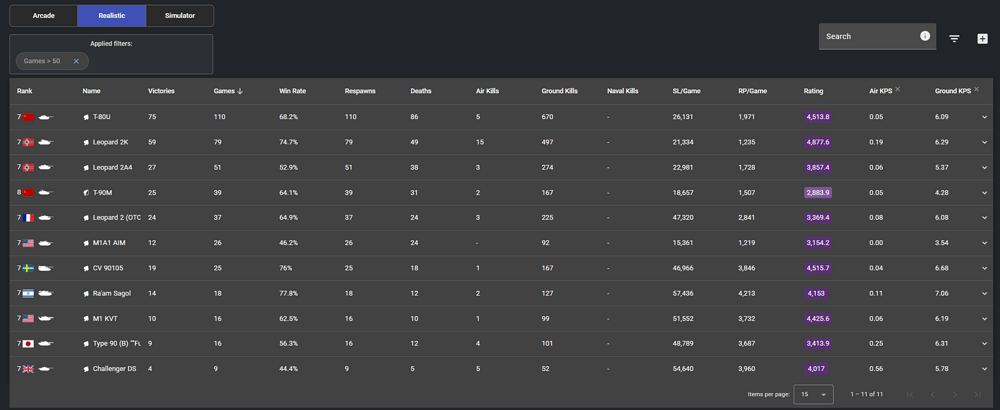Image resolution: width=1000 pixels, height=410 pixels.
Task: Click the add column plus icon
Action: pos(982,38)
